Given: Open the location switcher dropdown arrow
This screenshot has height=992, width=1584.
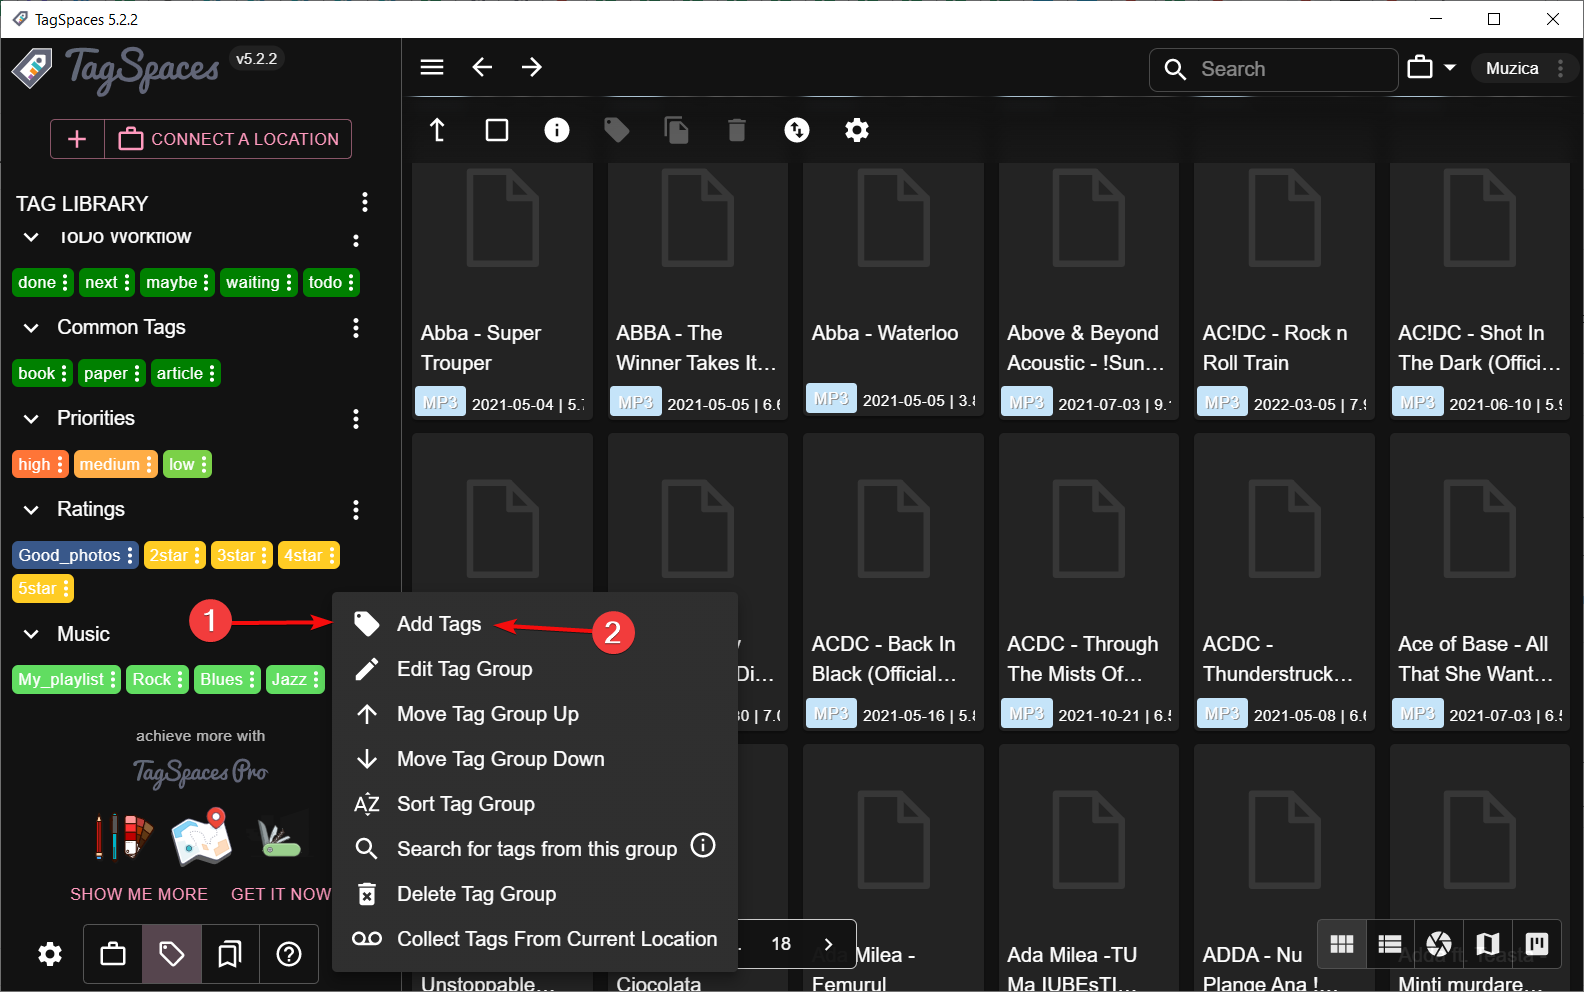Looking at the screenshot, I should pyautogui.click(x=1450, y=68).
